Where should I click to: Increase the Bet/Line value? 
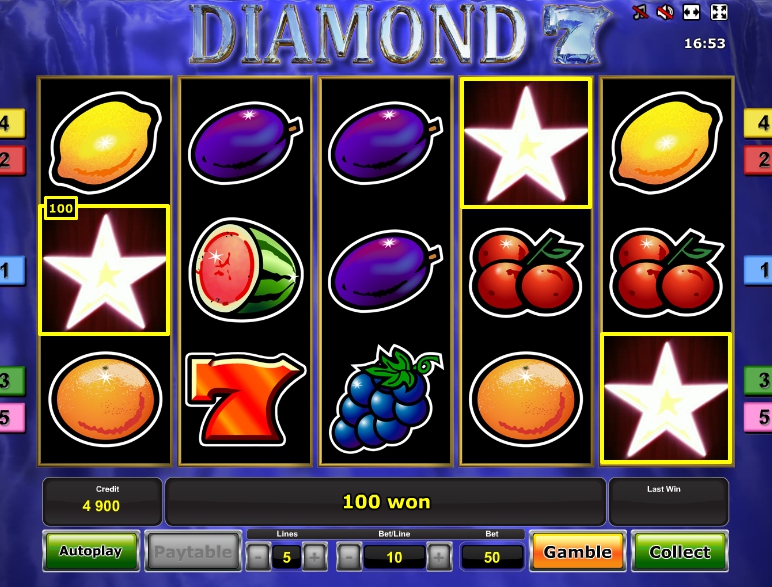point(438,557)
